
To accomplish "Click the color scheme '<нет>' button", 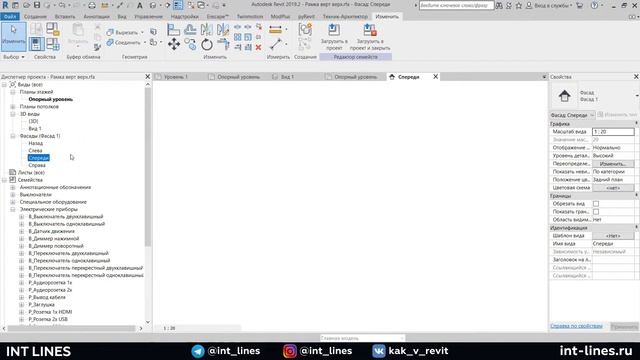I will pos(613,188).
